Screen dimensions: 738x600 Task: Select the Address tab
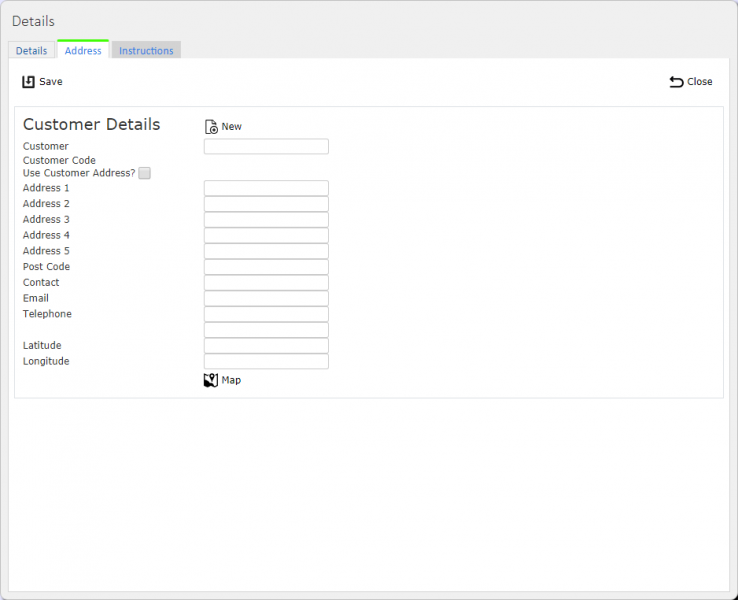[83, 50]
